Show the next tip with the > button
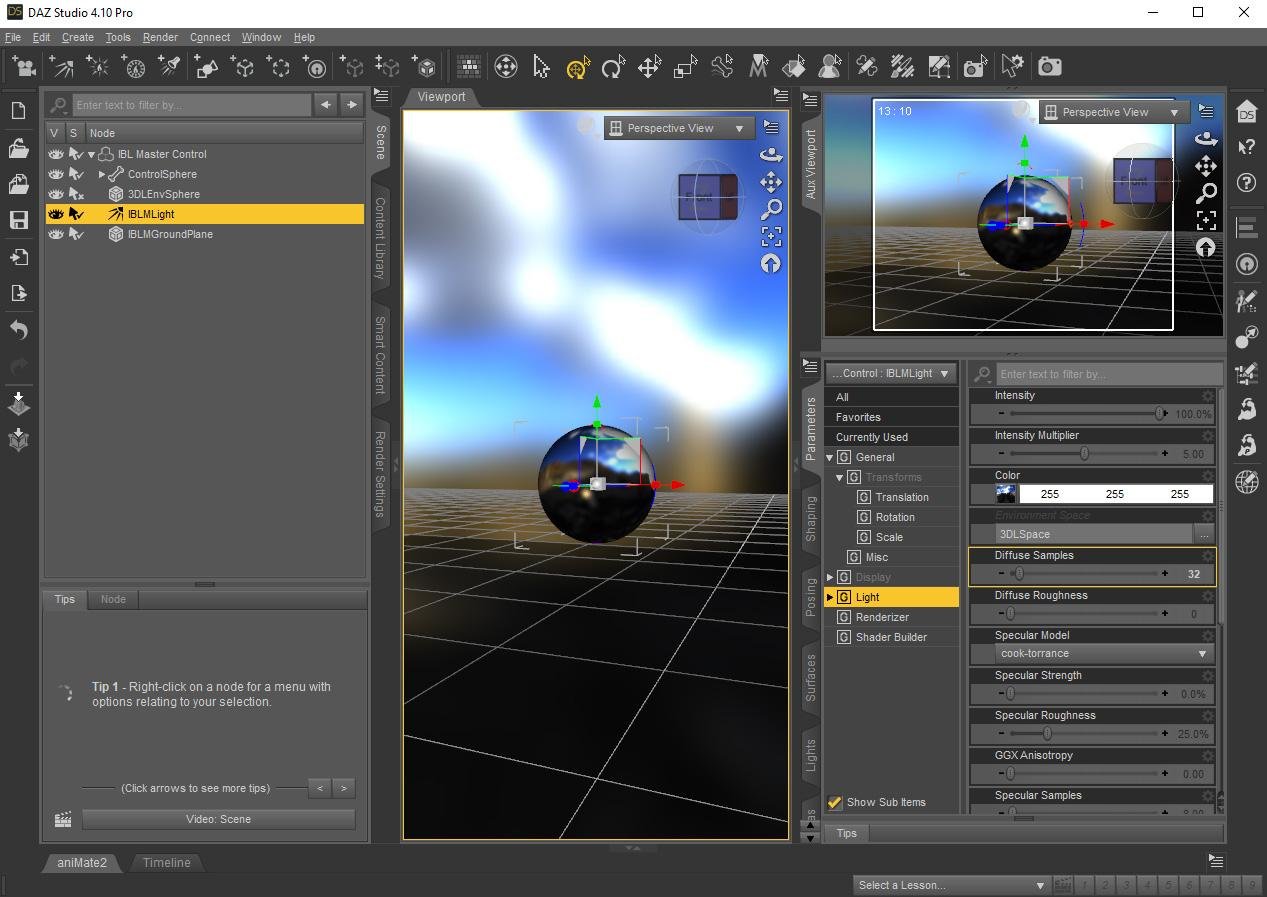The width and height of the screenshot is (1267, 897). point(344,788)
